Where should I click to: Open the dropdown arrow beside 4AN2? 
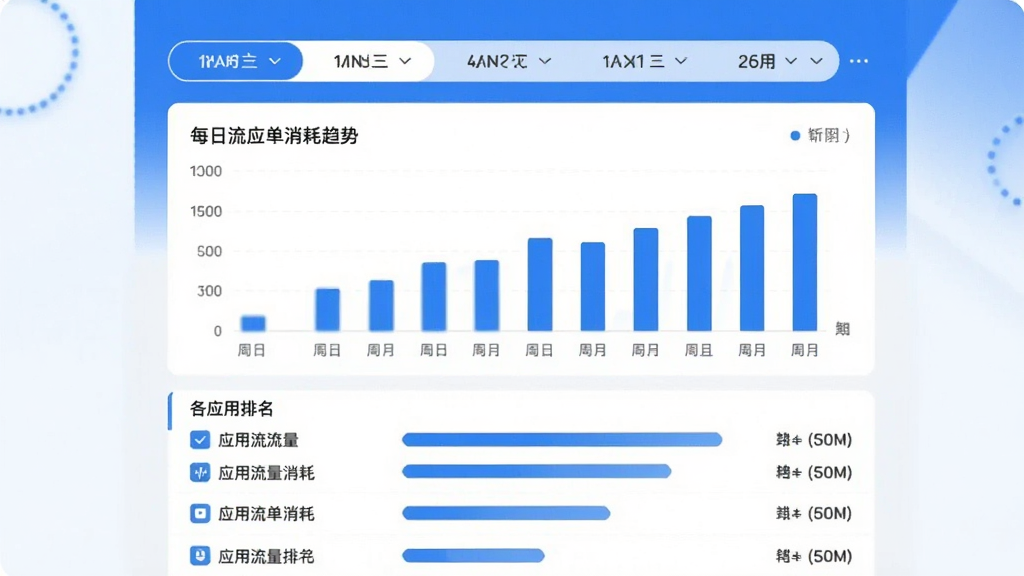pyautogui.click(x=545, y=61)
